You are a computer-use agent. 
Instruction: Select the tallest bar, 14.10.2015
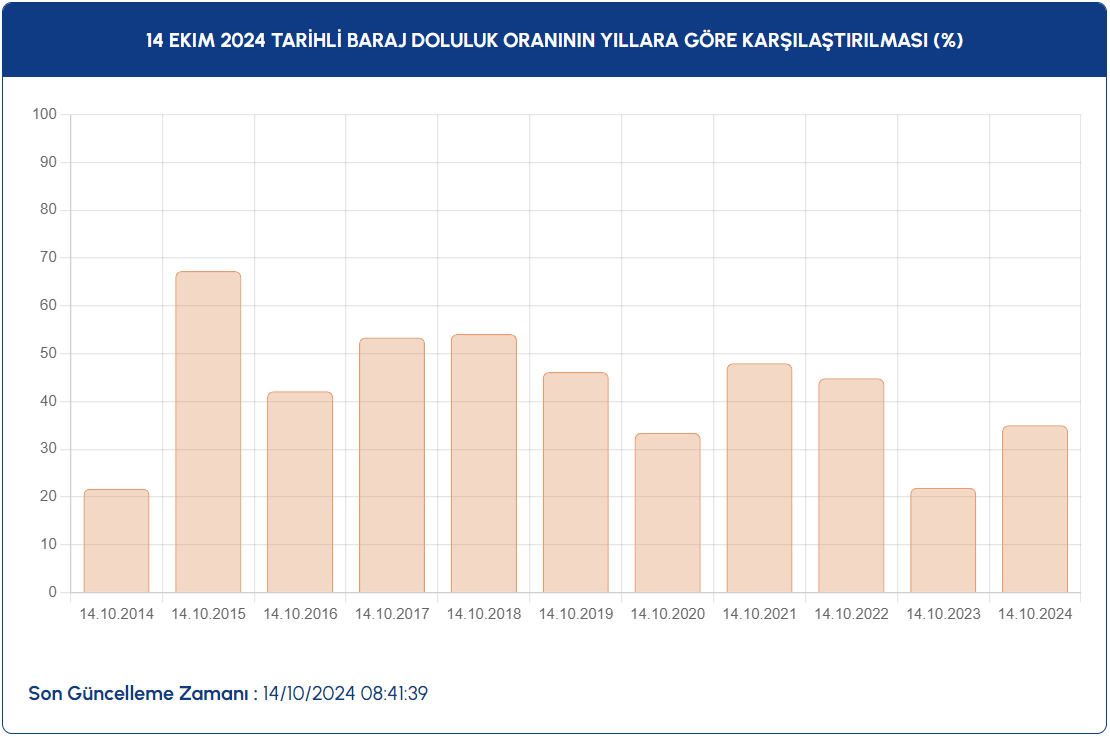tap(208, 432)
